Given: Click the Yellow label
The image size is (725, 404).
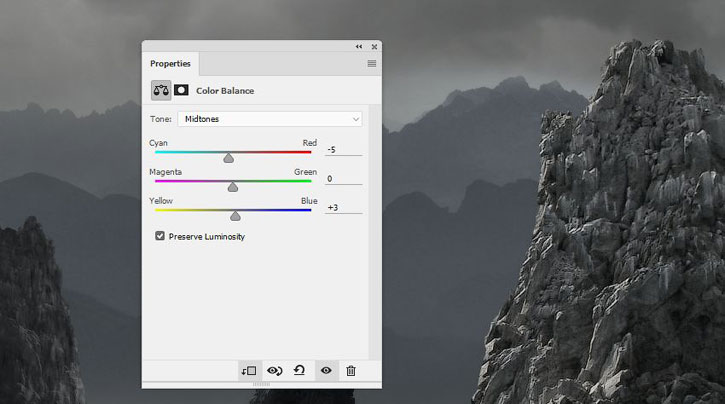Looking at the screenshot, I should click(161, 201).
